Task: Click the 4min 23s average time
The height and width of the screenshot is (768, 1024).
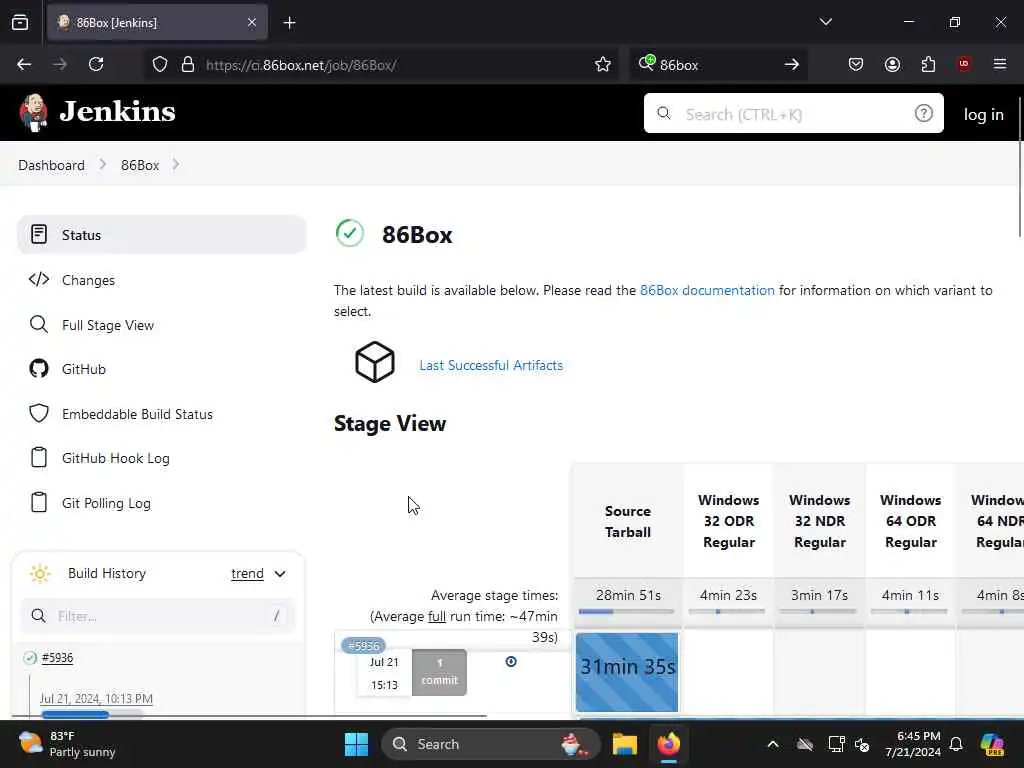Action: click(x=728, y=595)
